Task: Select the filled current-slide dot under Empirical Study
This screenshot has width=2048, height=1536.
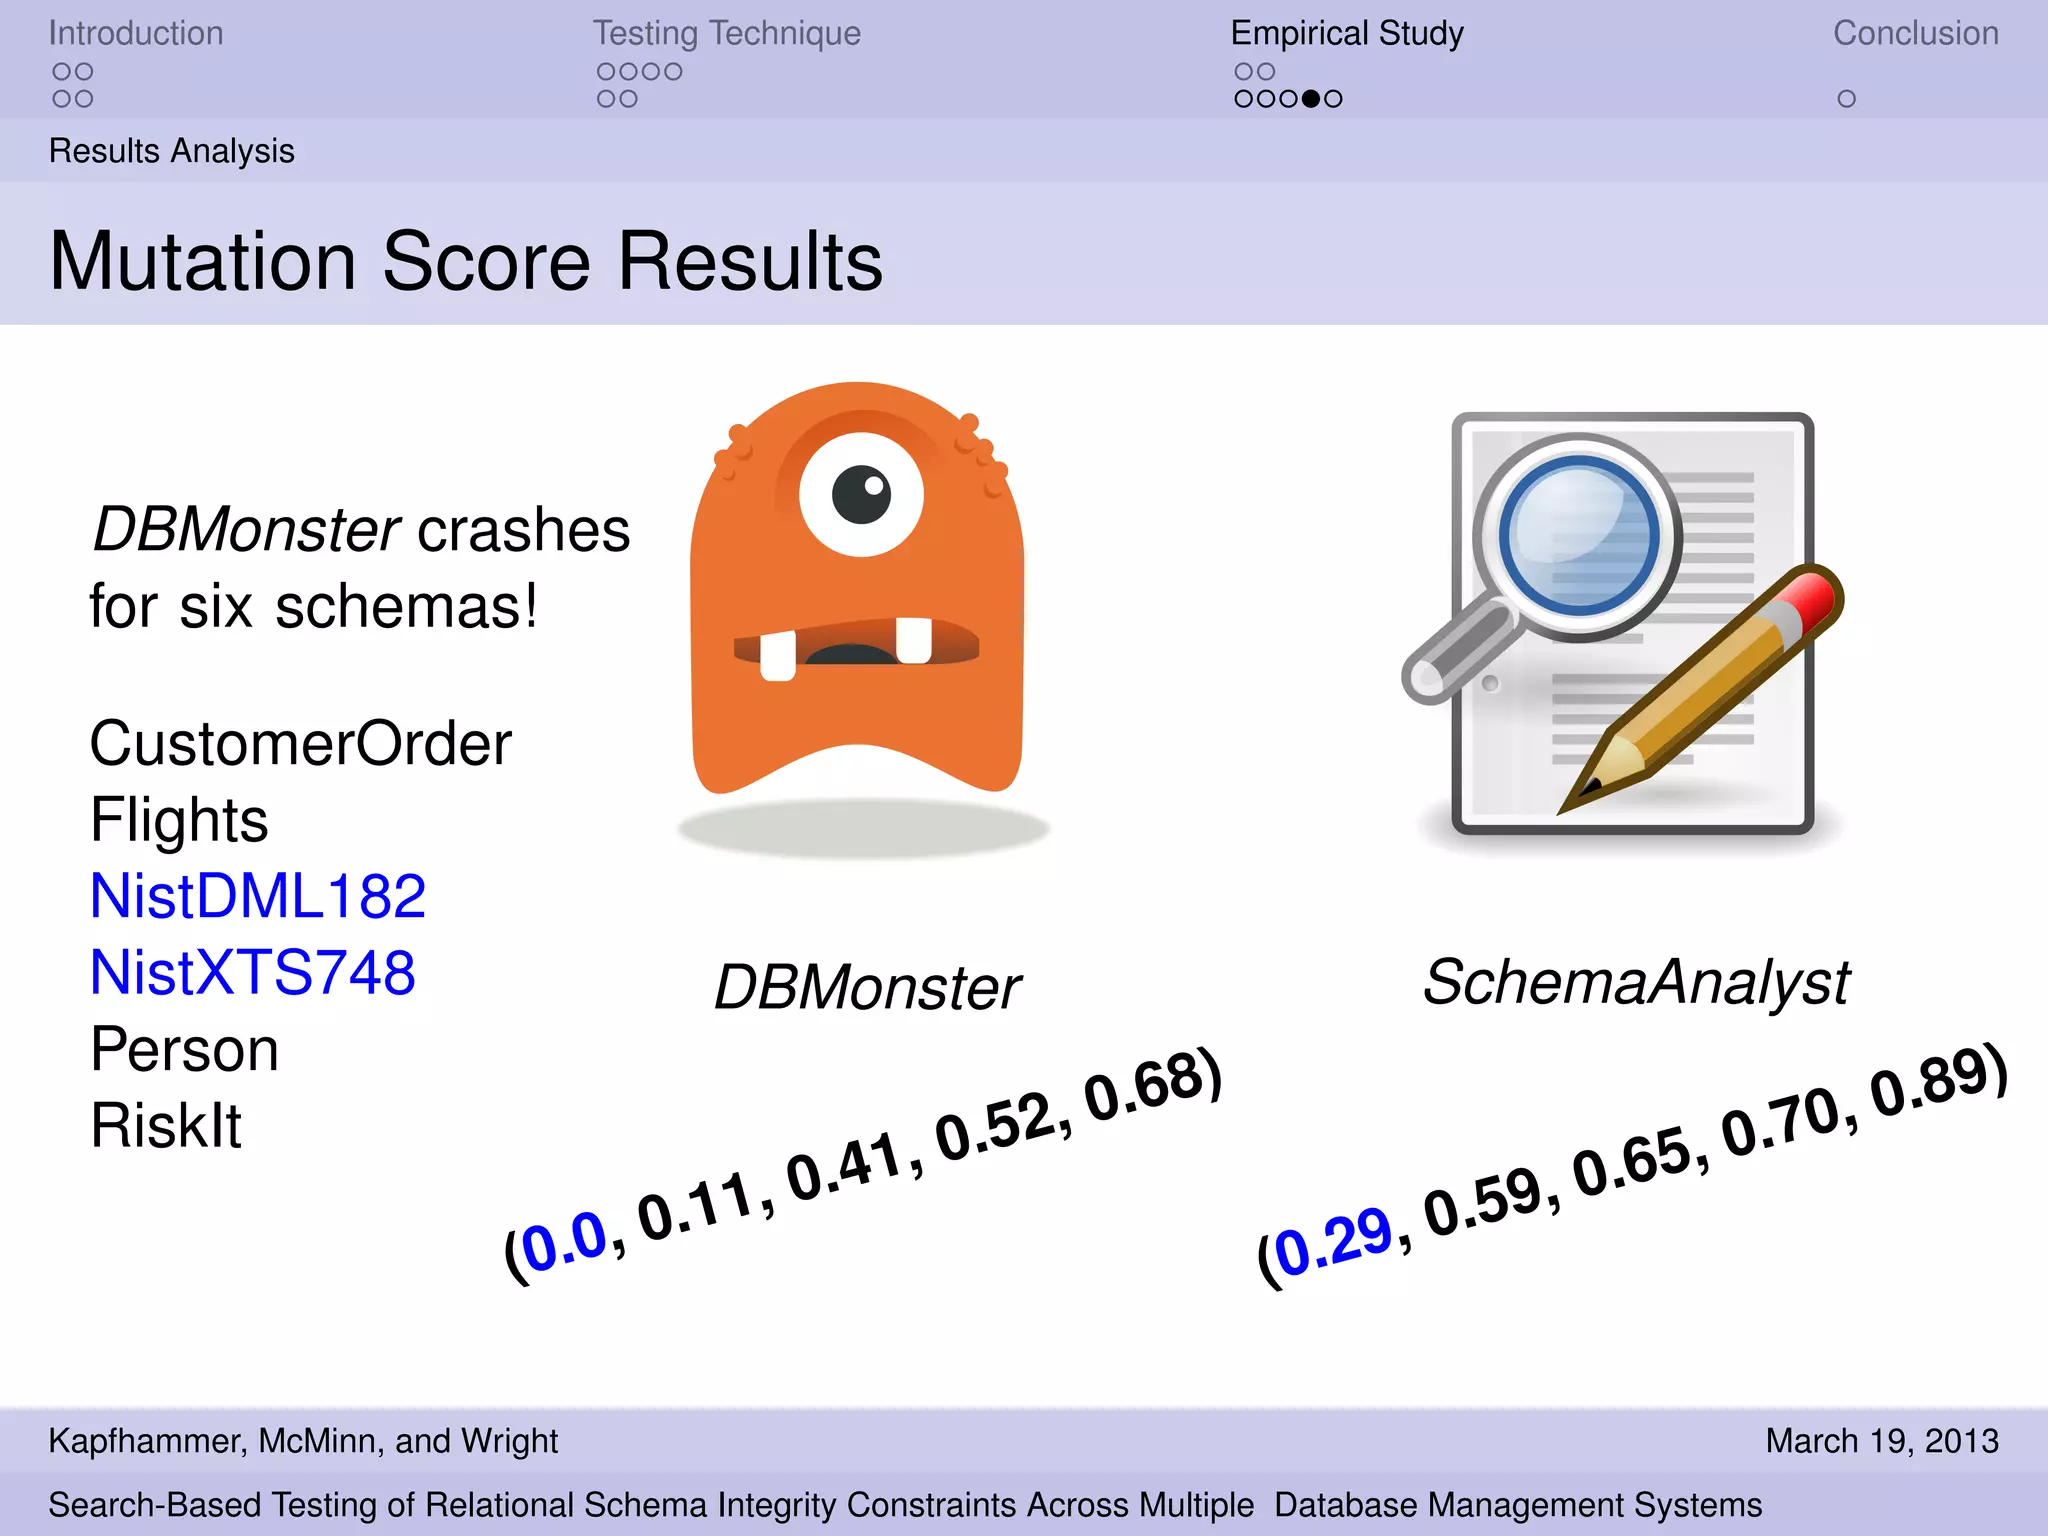Action: pyautogui.click(x=1310, y=98)
